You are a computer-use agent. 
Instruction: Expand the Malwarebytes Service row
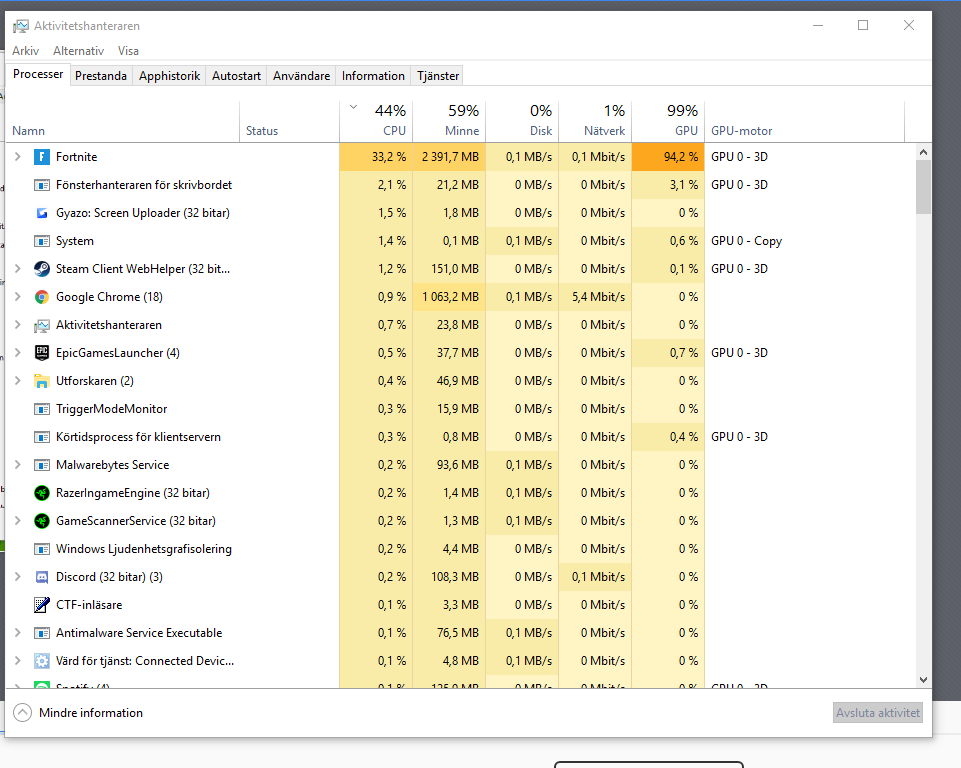tap(18, 465)
